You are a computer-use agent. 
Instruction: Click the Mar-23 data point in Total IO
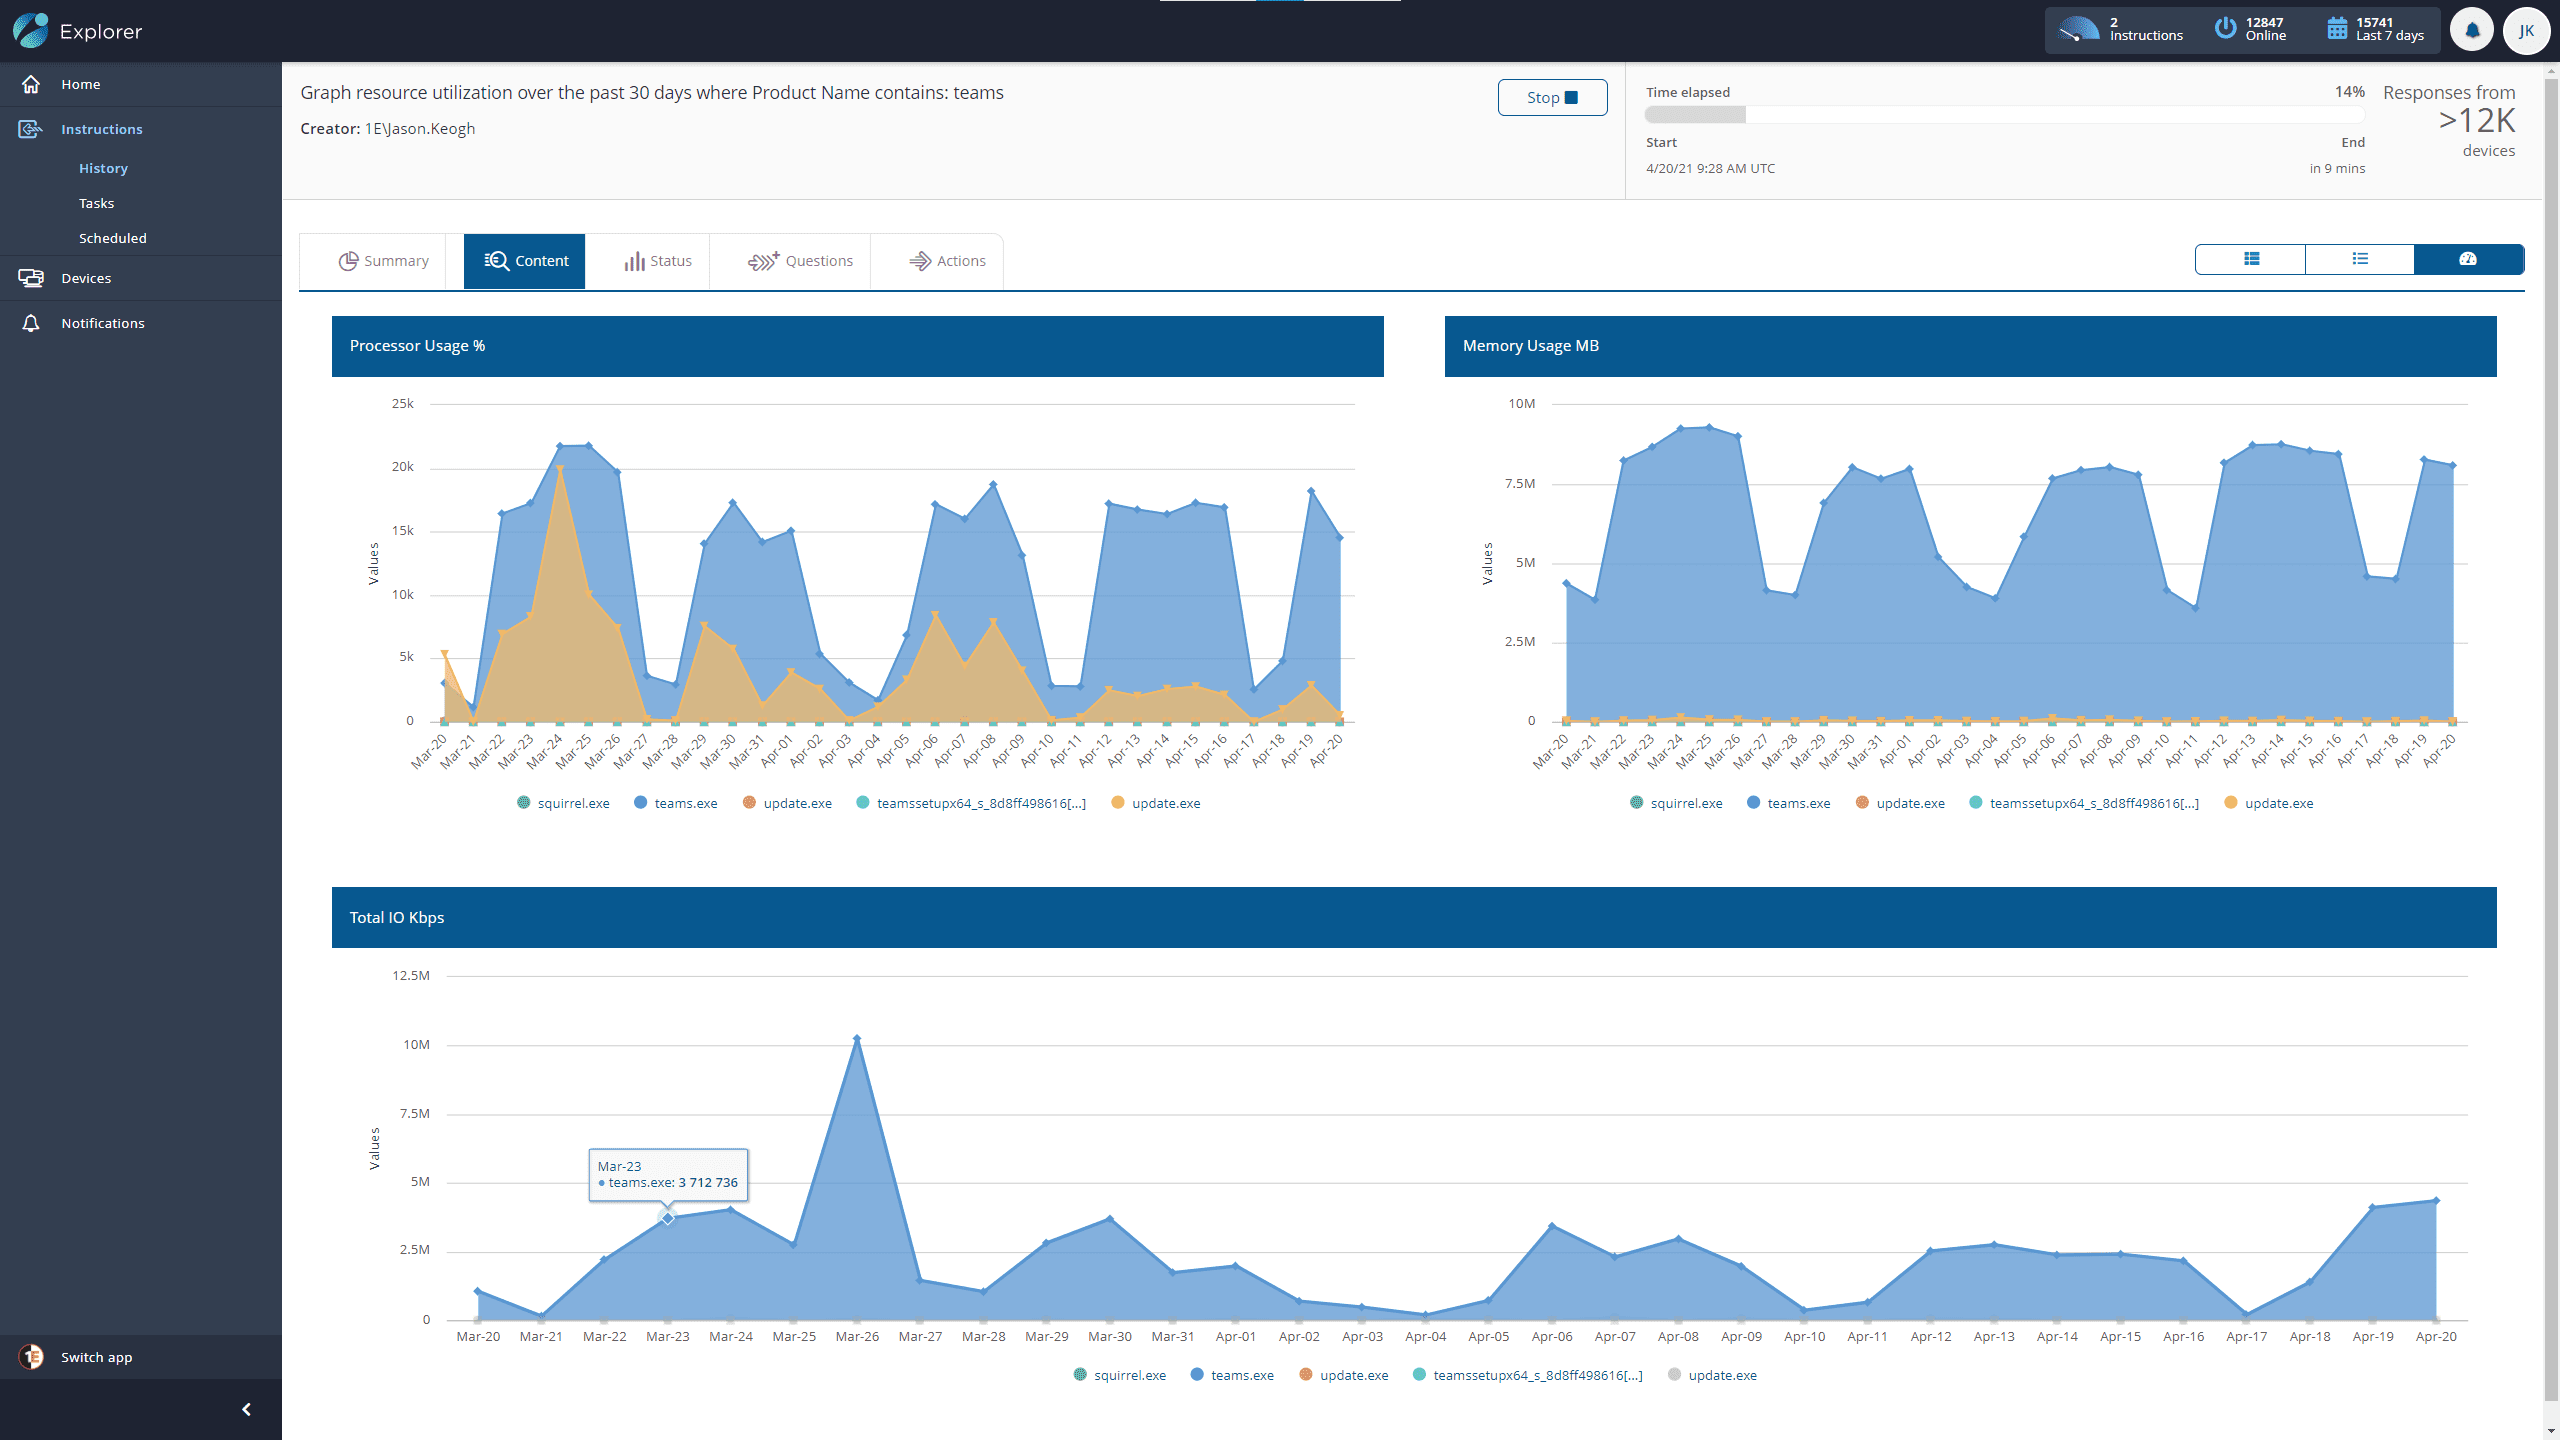click(x=667, y=1217)
